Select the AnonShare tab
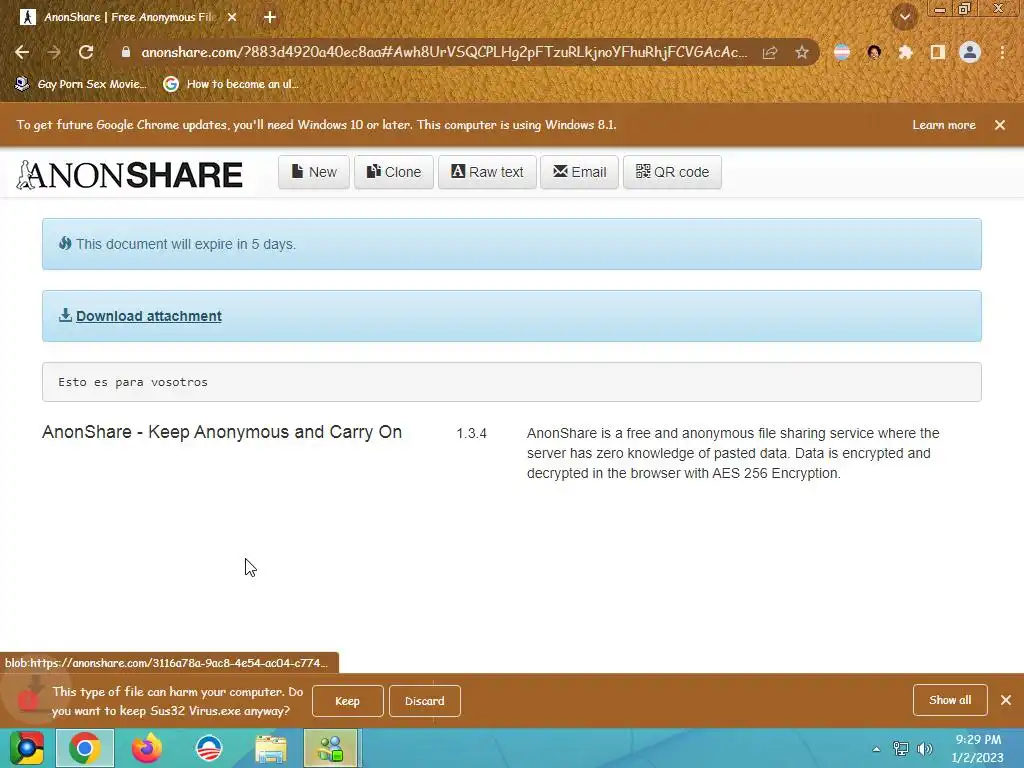The width and height of the screenshot is (1024, 768). click(129, 17)
